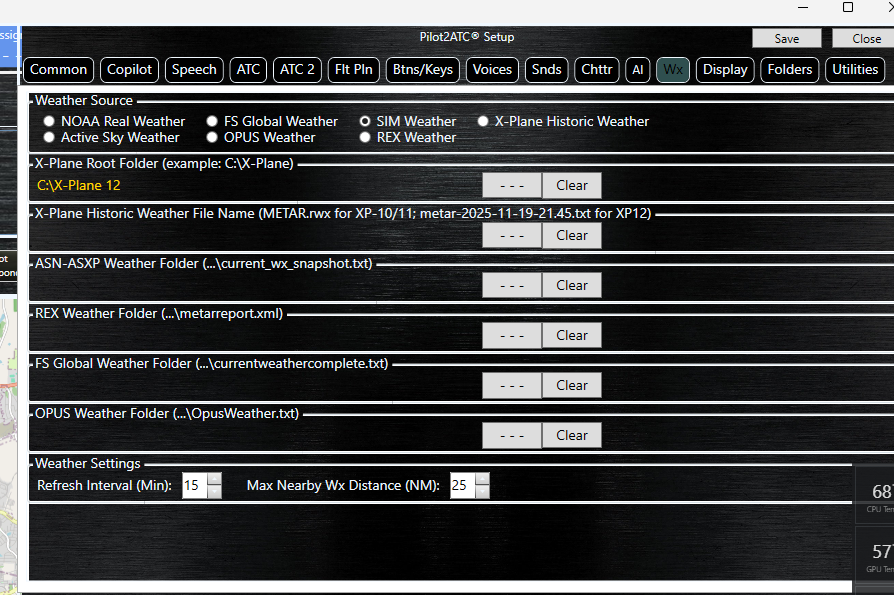
Task: Switch to the Speech tab
Action: (194, 70)
